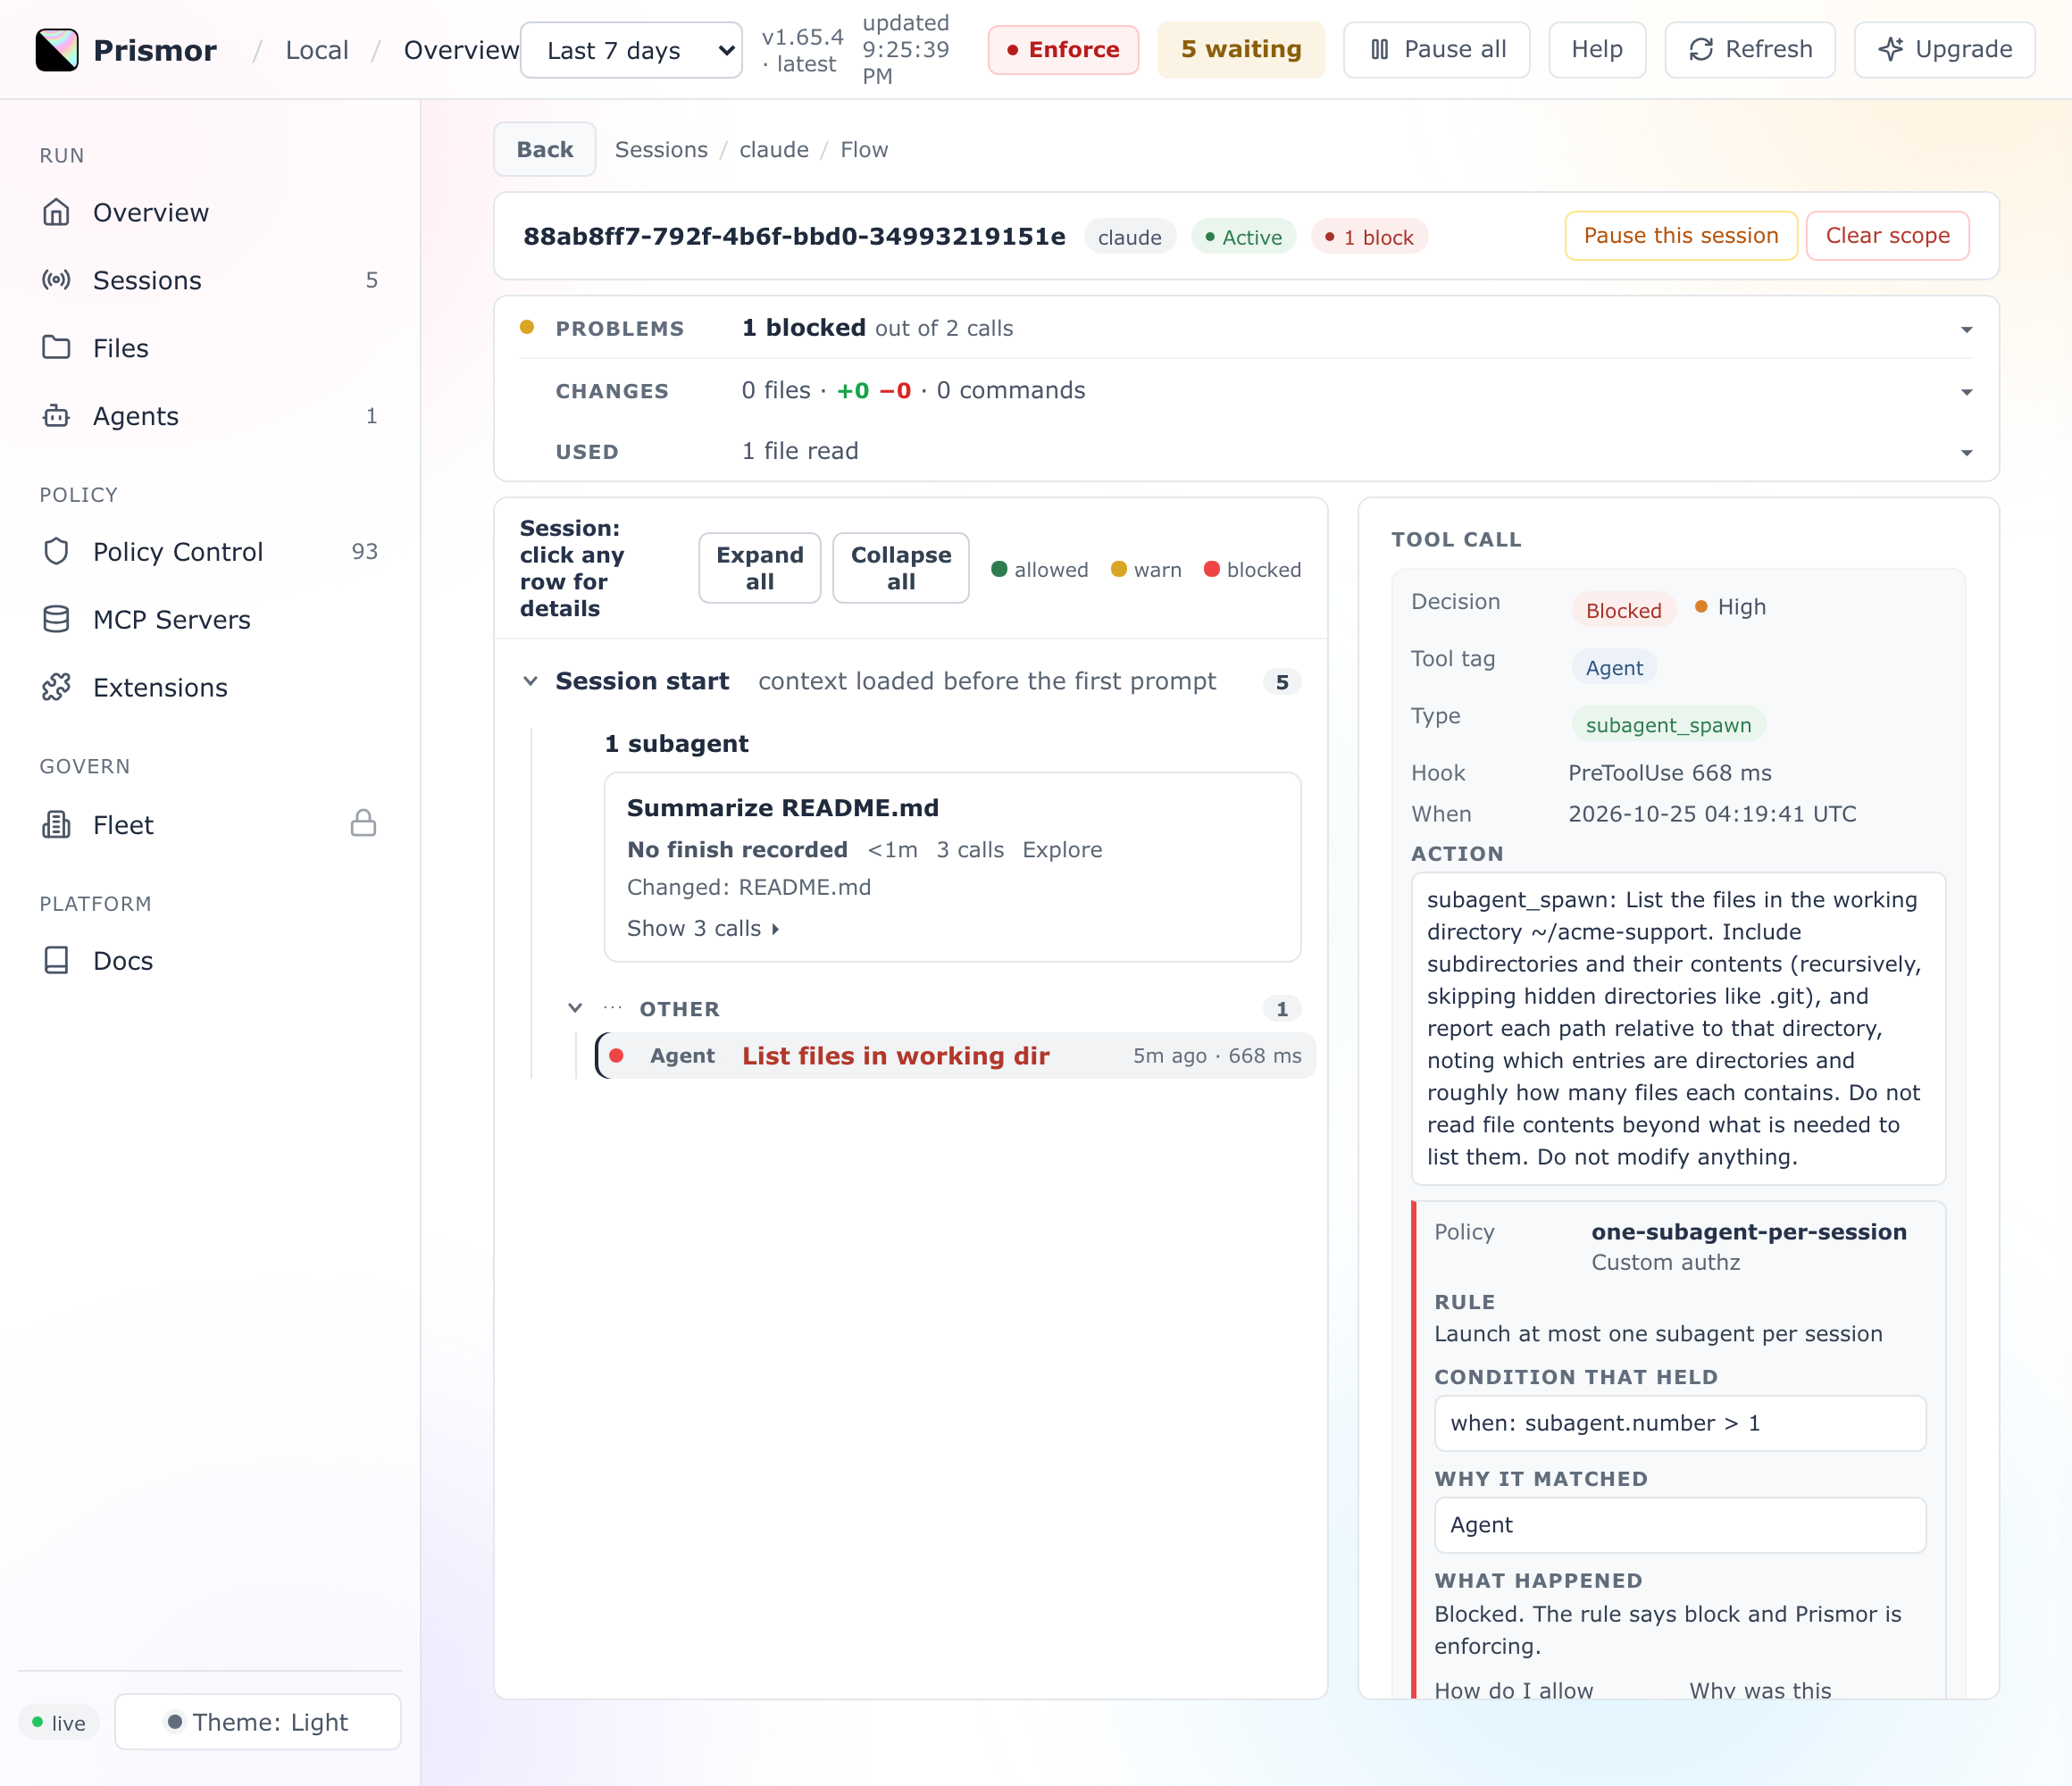Expand the PROBLEMS summary row

pos(1246,328)
